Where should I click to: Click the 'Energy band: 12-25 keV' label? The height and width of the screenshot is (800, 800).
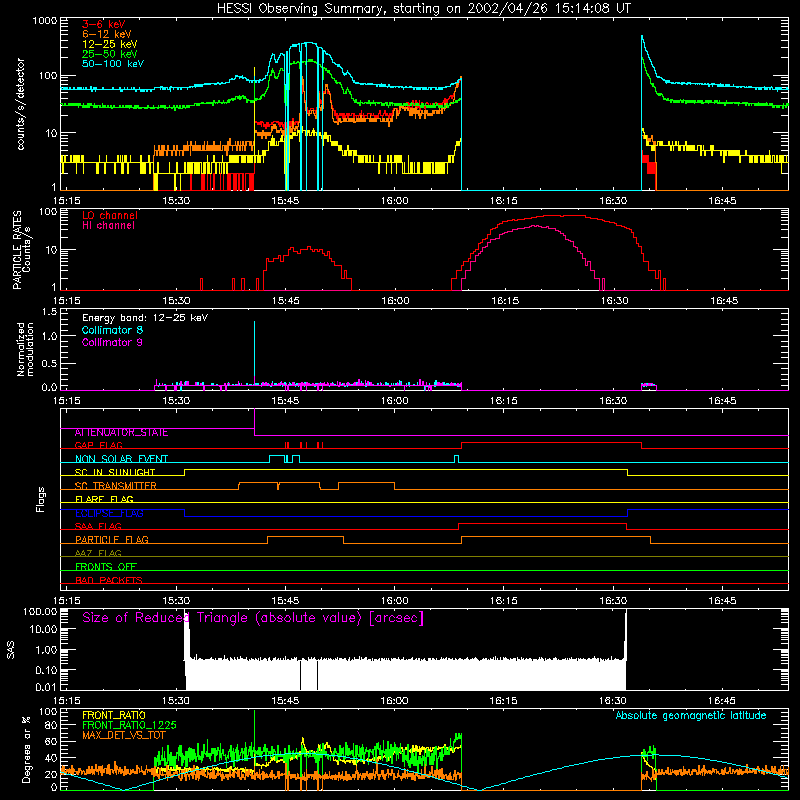pos(145,318)
